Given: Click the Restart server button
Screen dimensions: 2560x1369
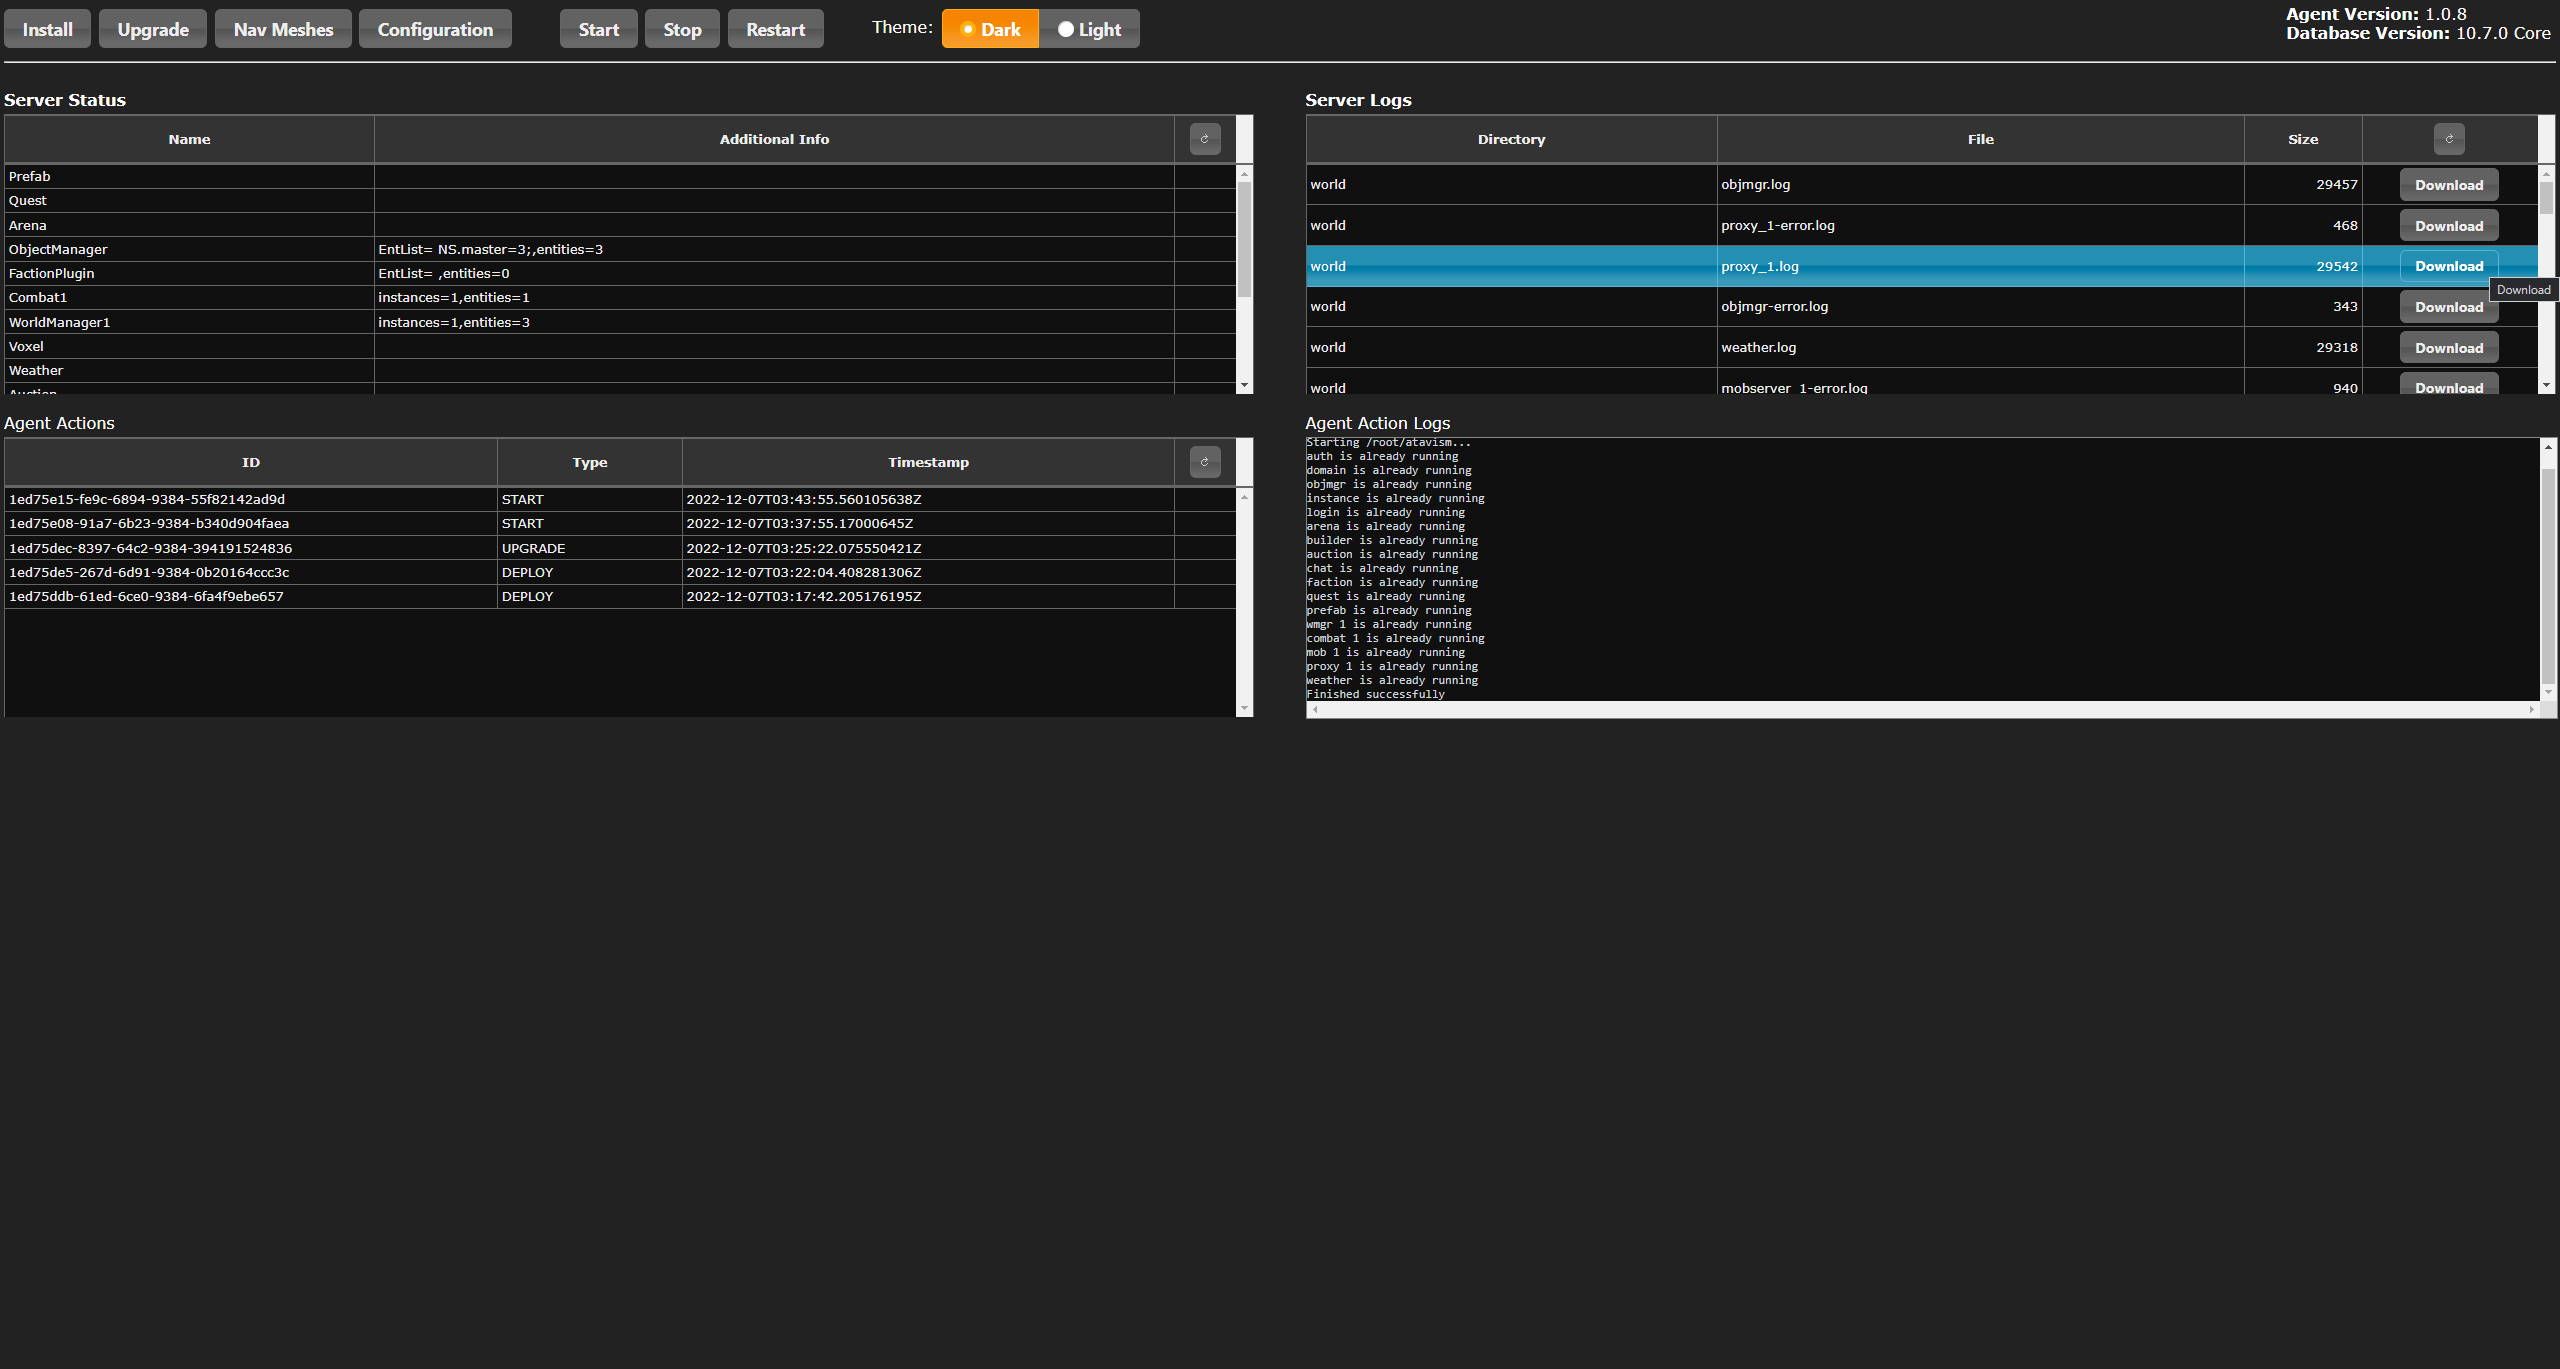Looking at the screenshot, I should point(775,29).
